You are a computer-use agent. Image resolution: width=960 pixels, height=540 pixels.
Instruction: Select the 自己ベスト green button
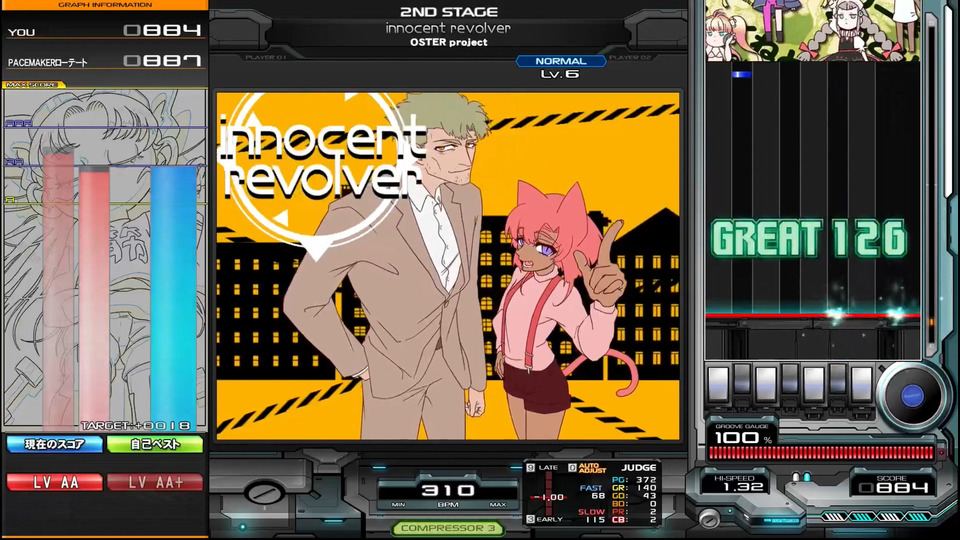(x=155, y=444)
